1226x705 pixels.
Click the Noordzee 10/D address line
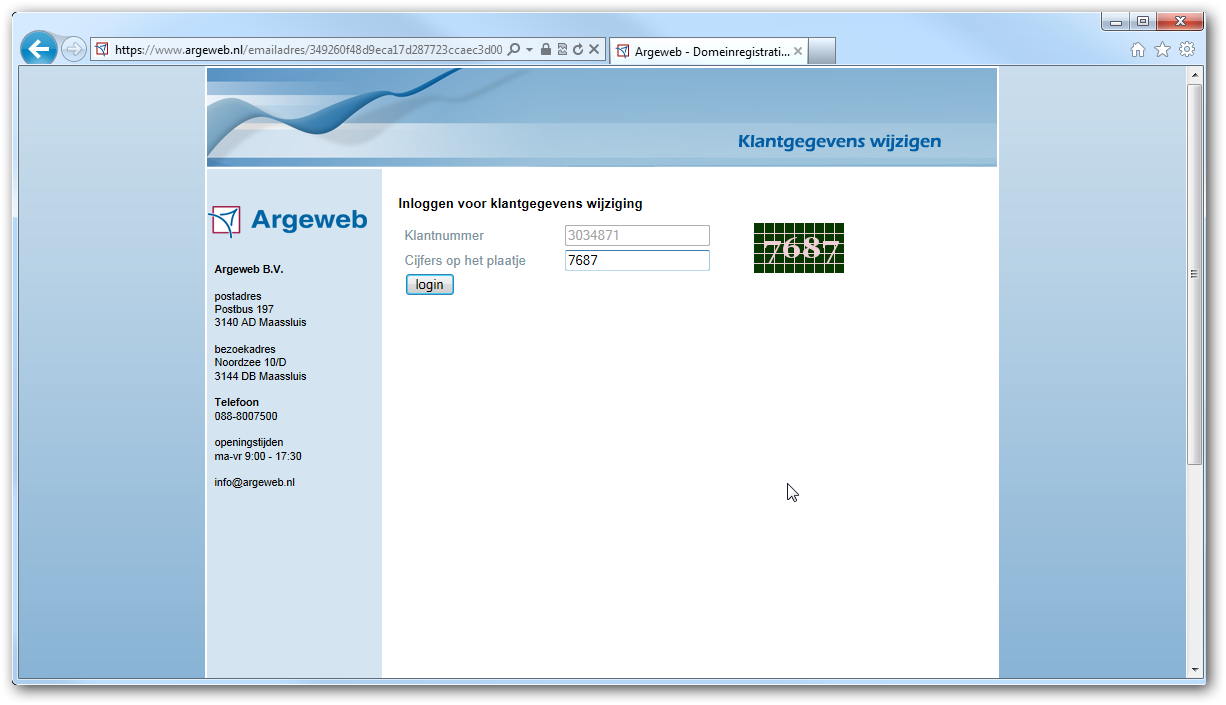[250, 363]
